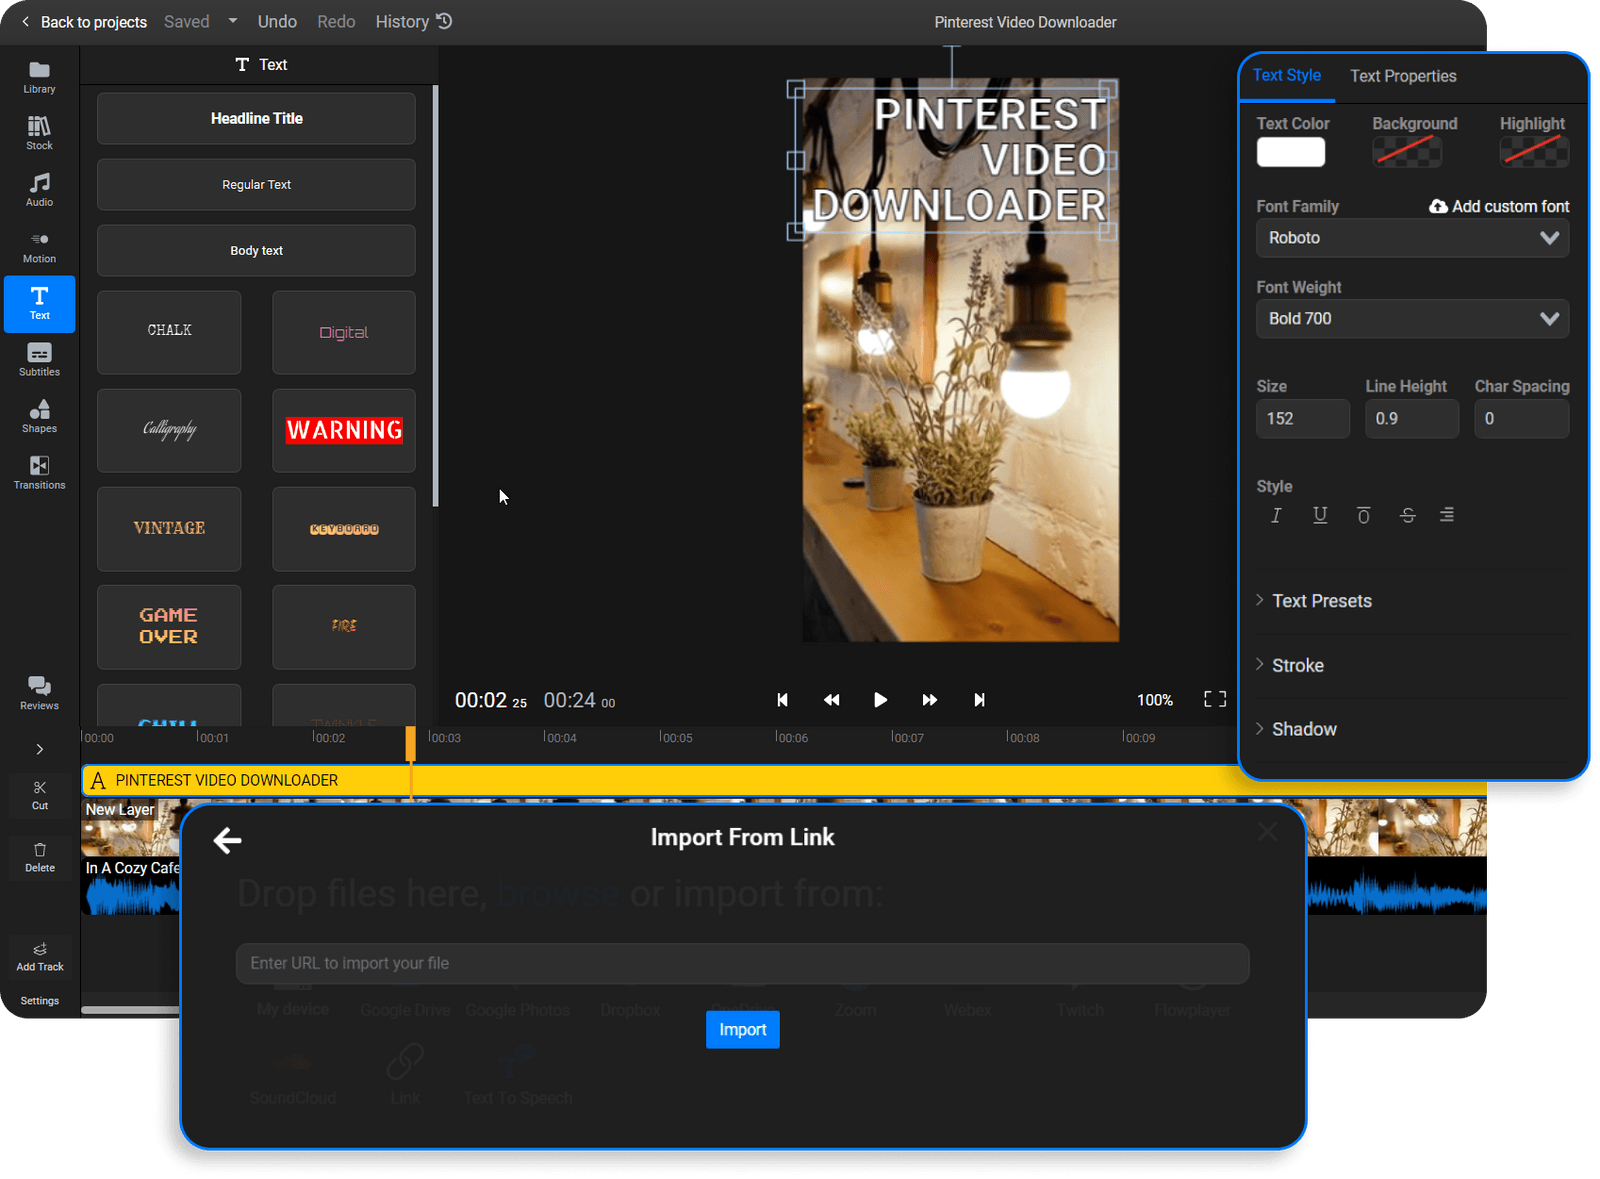This screenshot has width=1600, height=1179.
Task: Click the Add Track icon
Action: pyautogui.click(x=39, y=957)
